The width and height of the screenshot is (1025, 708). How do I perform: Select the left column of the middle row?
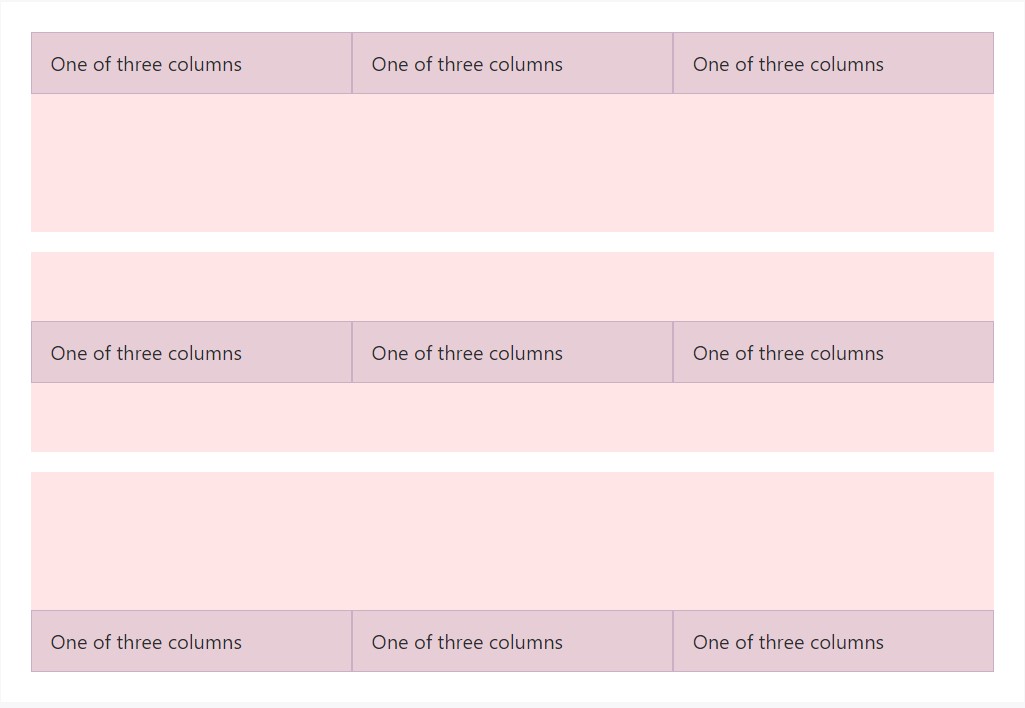pyautogui.click(x=191, y=352)
